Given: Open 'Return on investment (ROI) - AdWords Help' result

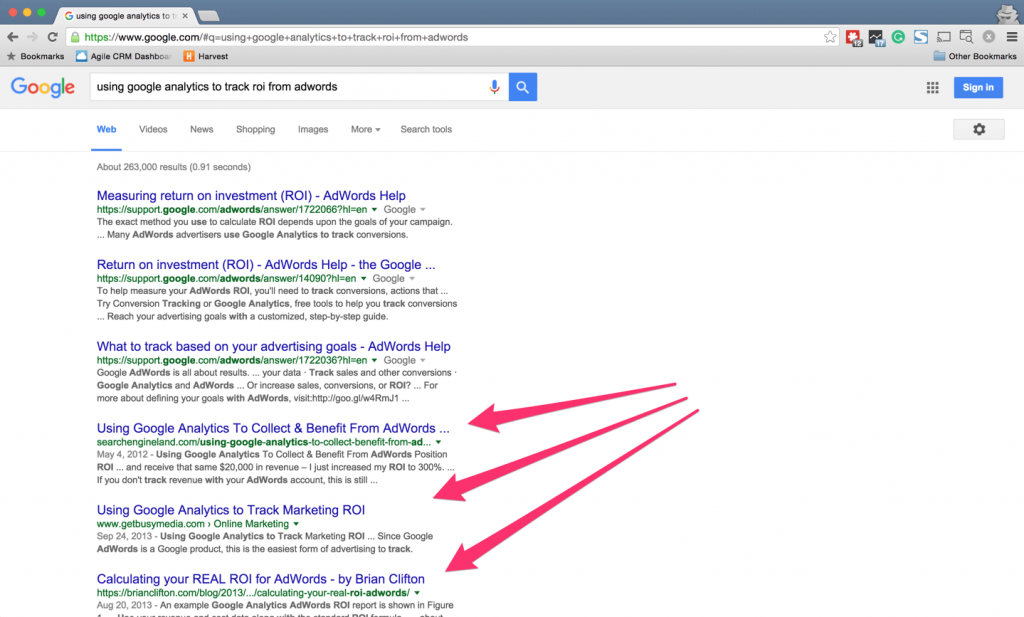Looking at the screenshot, I should (266, 264).
